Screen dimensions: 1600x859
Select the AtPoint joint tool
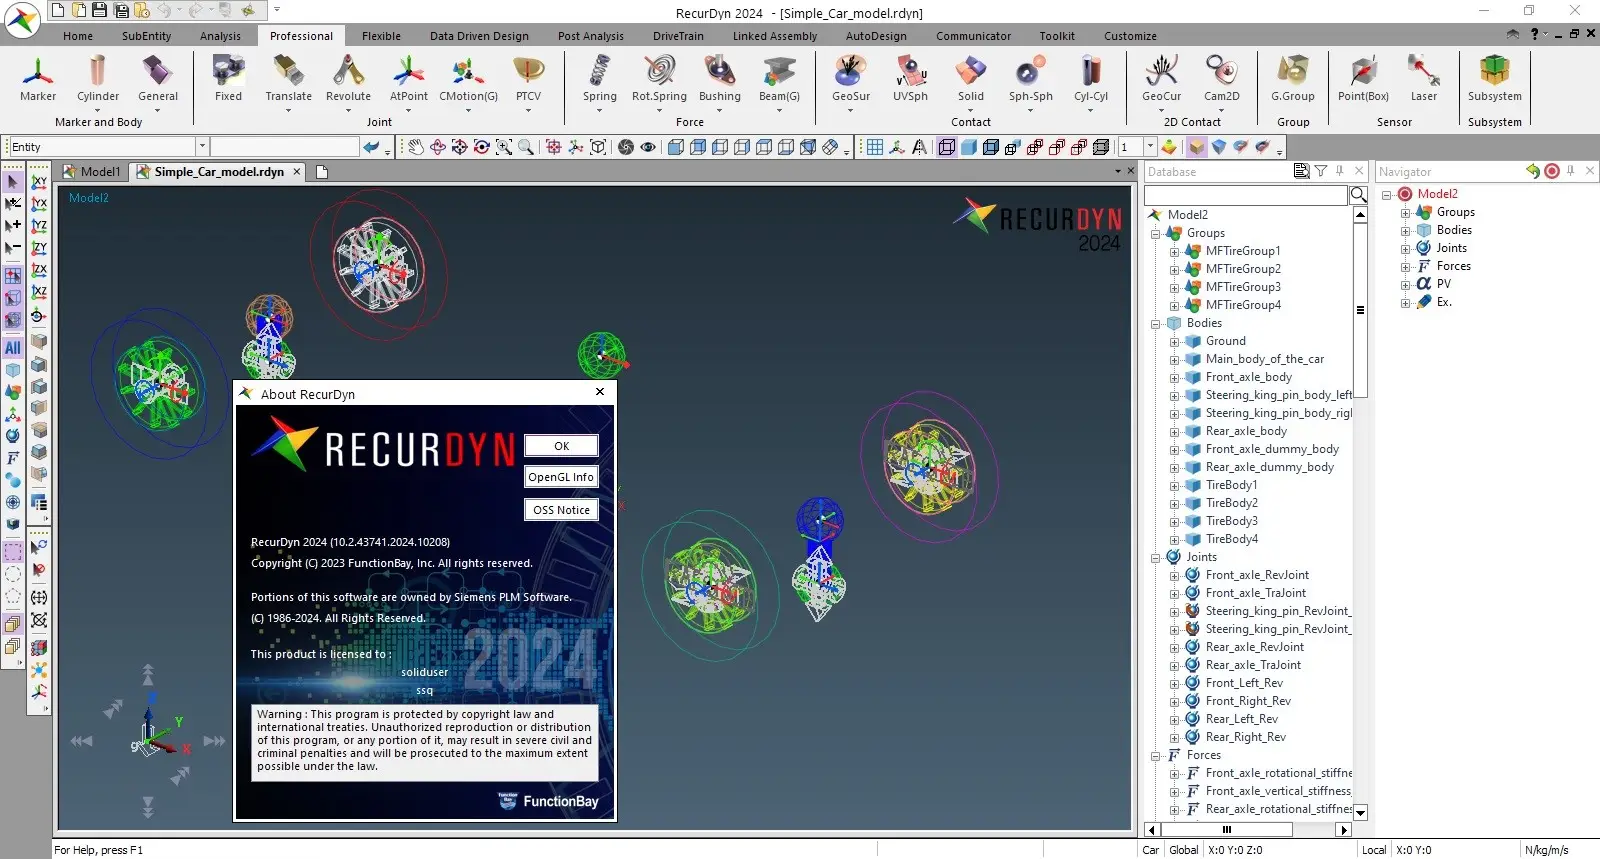click(x=408, y=79)
